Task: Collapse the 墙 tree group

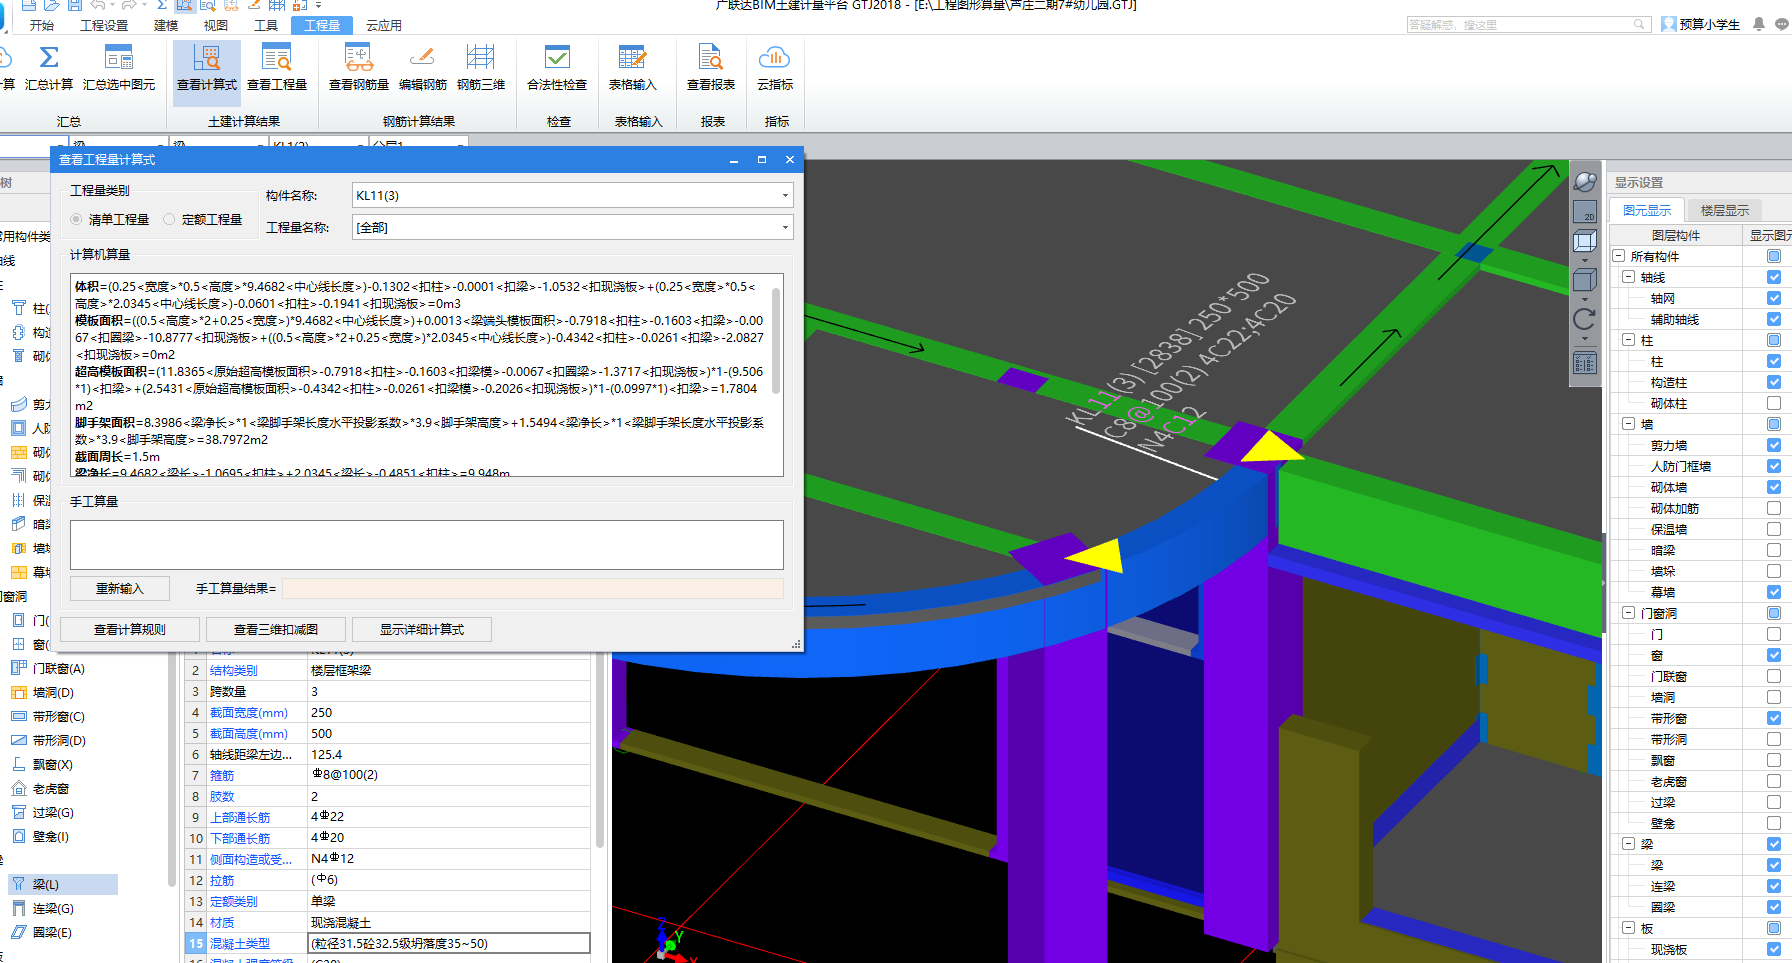Action: tap(1629, 424)
